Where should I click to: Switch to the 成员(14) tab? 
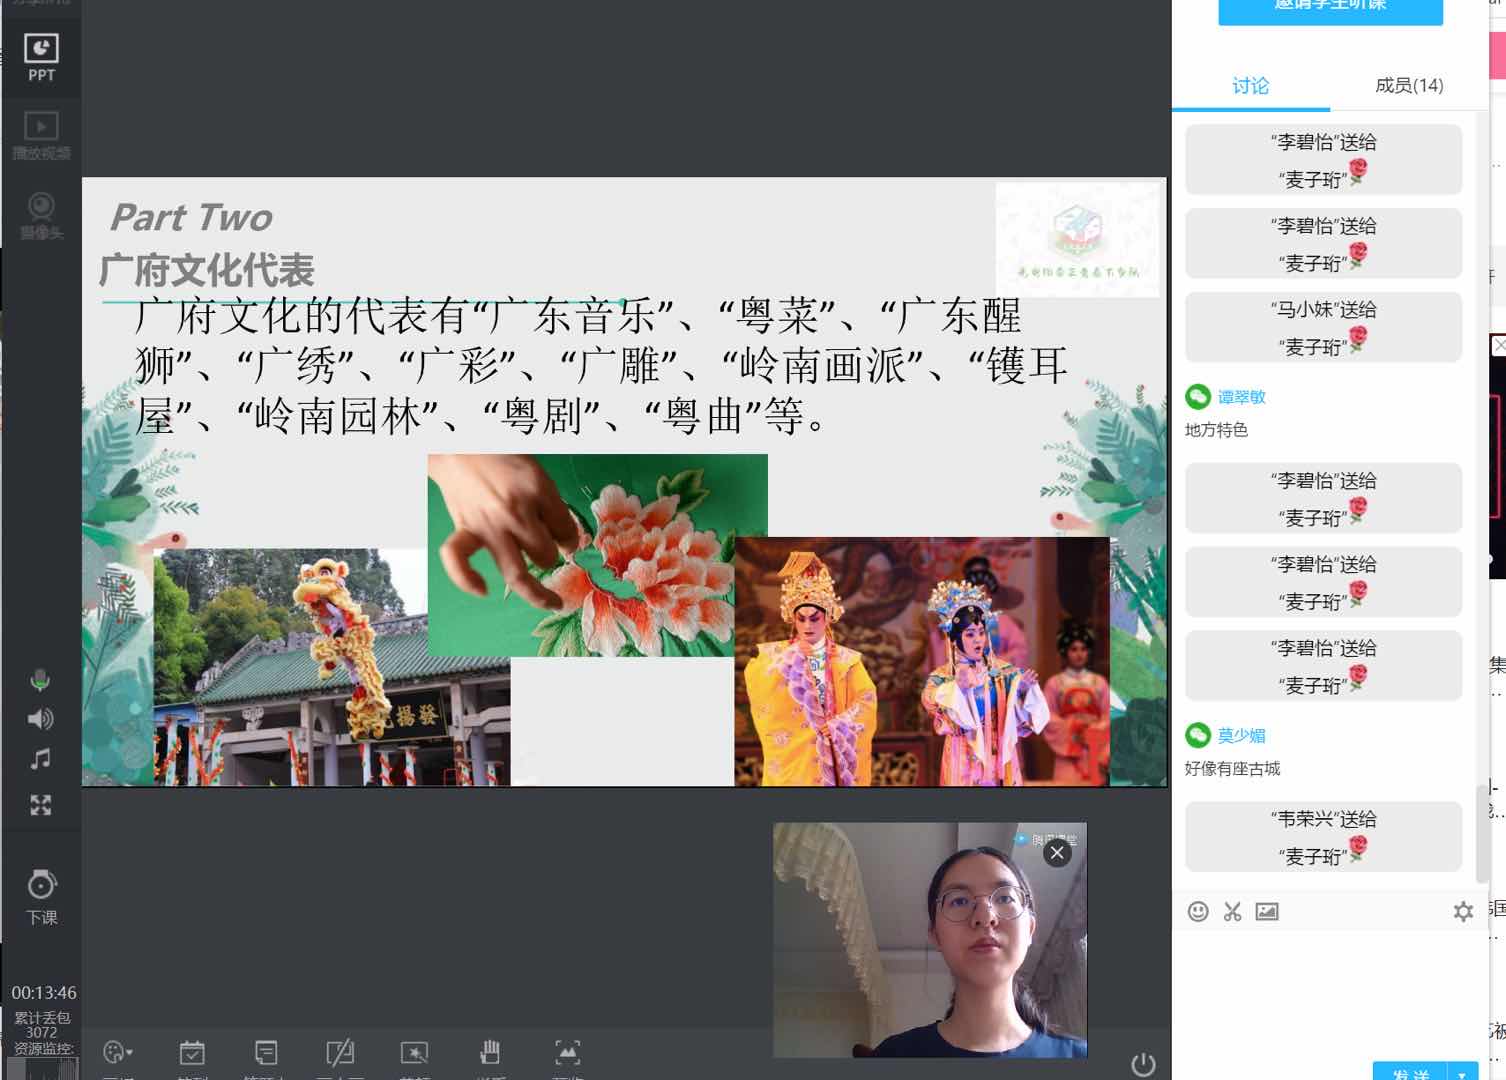[x=1409, y=86]
